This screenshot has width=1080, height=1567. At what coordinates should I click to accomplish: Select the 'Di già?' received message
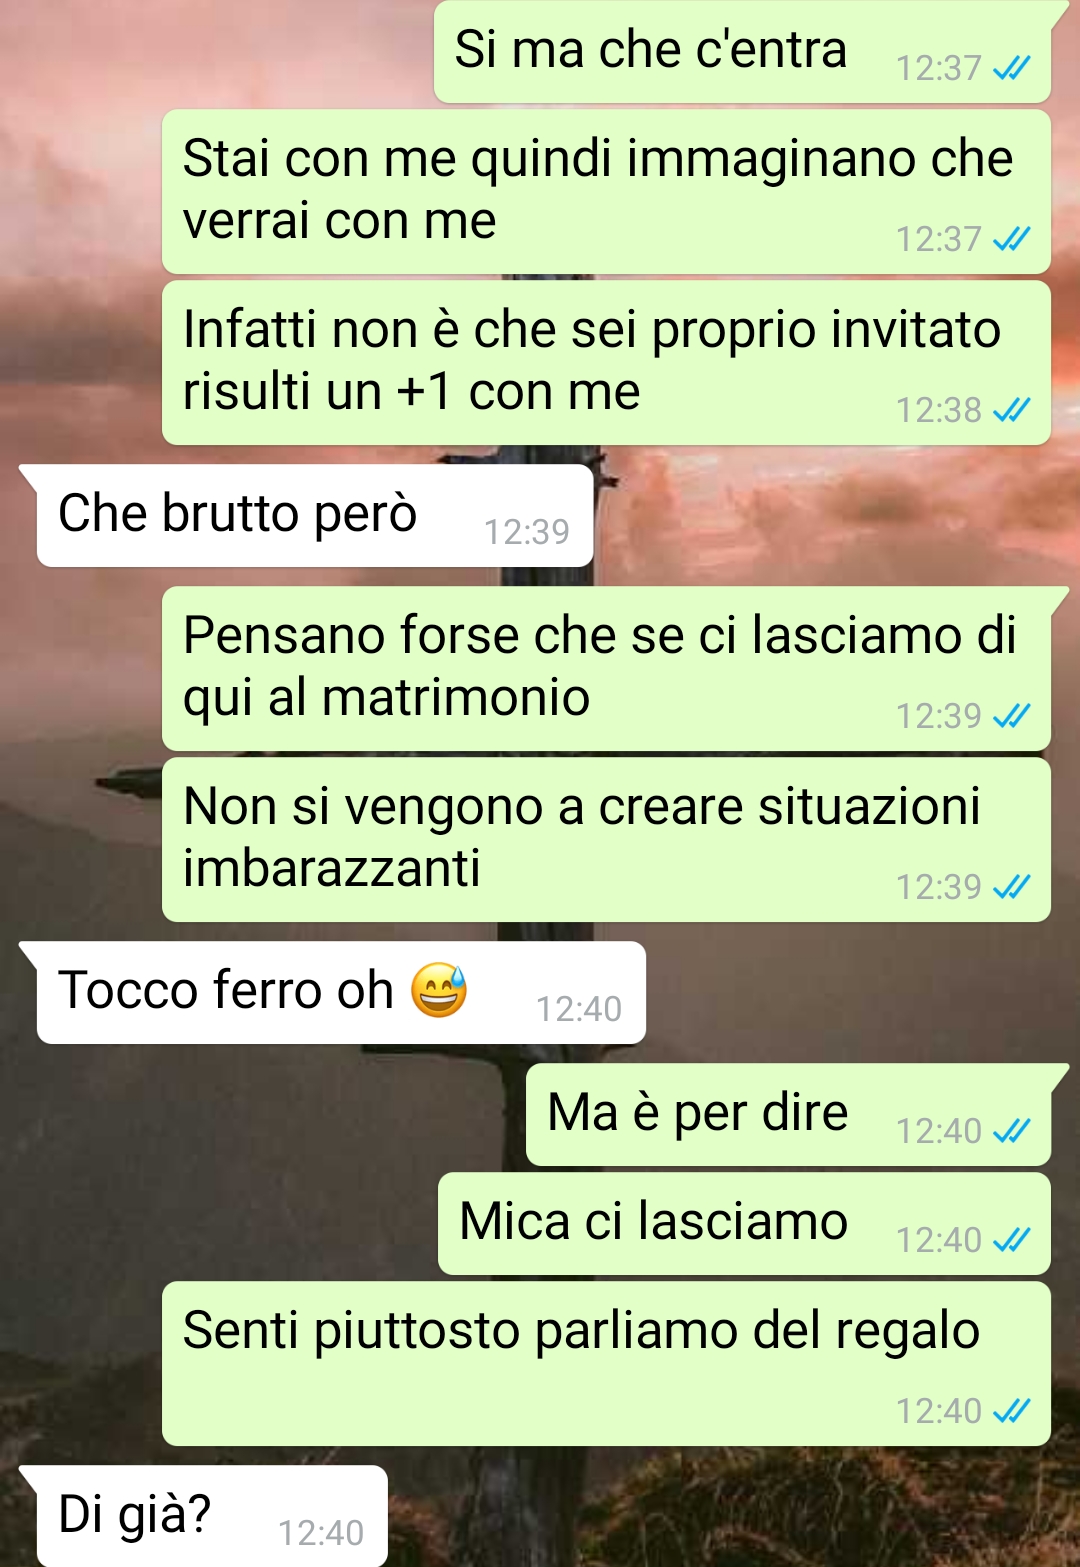pos(212,1516)
